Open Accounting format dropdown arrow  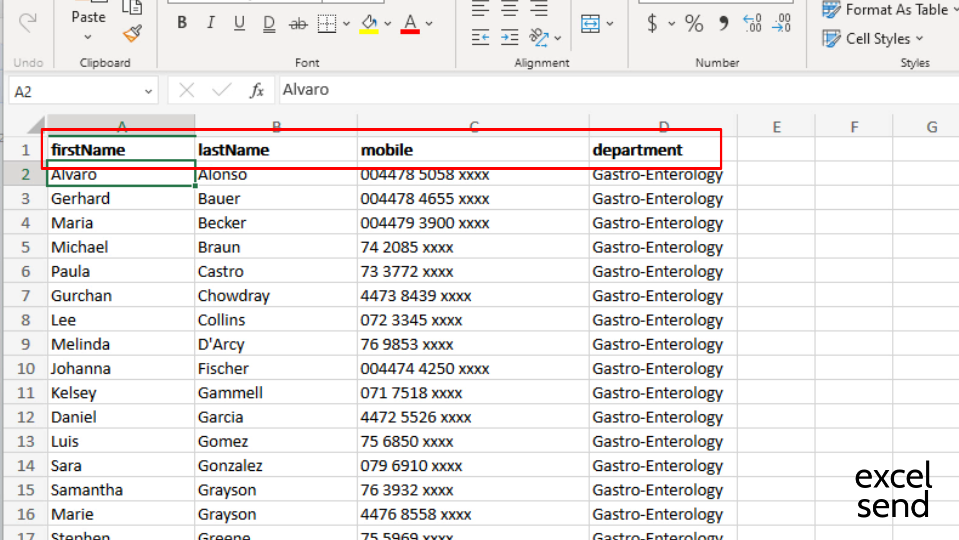pyautogui.click(x=672, y=24)
